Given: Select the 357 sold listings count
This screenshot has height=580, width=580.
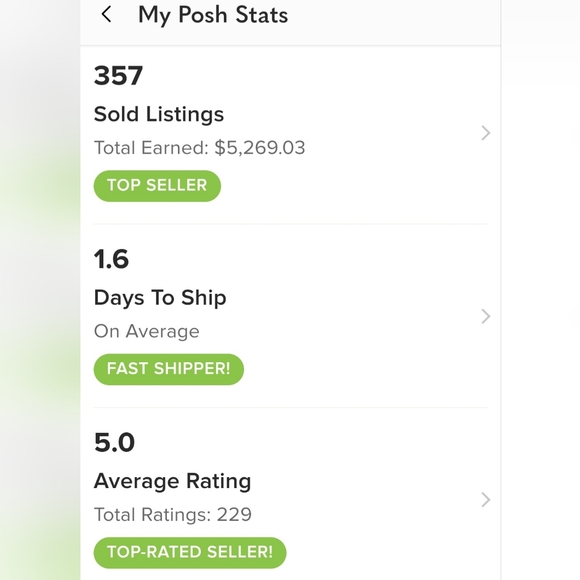Looking at the screenshot, I should coord(118,76).
